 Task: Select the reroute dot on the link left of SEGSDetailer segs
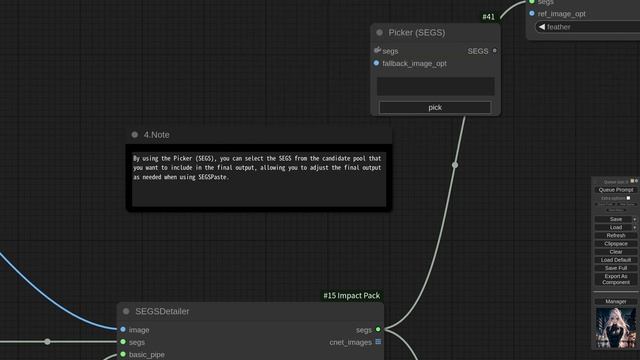[47, 342]
